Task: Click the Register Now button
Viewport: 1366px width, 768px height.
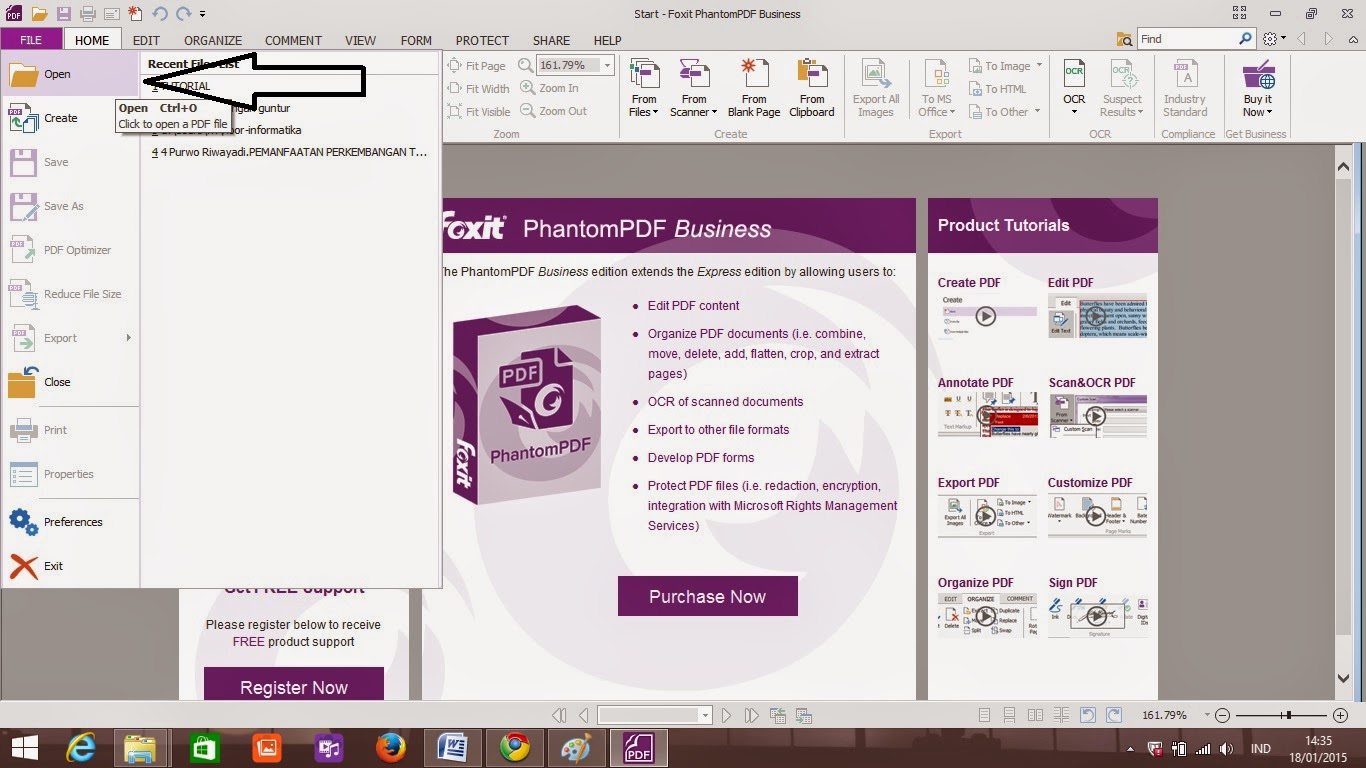Action: click(x=294, y=686)
